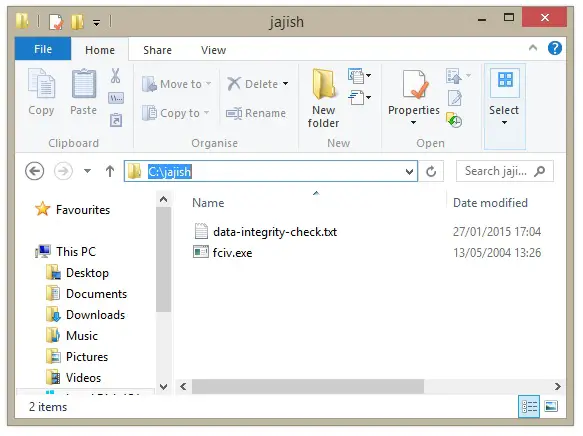Click the search magnifier icon
This screenshot has width=583, height=436.
539,171
